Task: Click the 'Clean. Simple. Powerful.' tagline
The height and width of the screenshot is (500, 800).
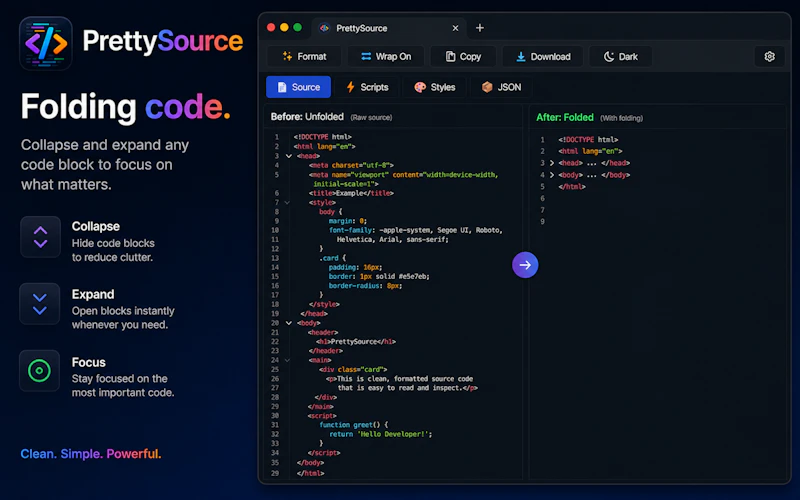Action: point(91,454)
